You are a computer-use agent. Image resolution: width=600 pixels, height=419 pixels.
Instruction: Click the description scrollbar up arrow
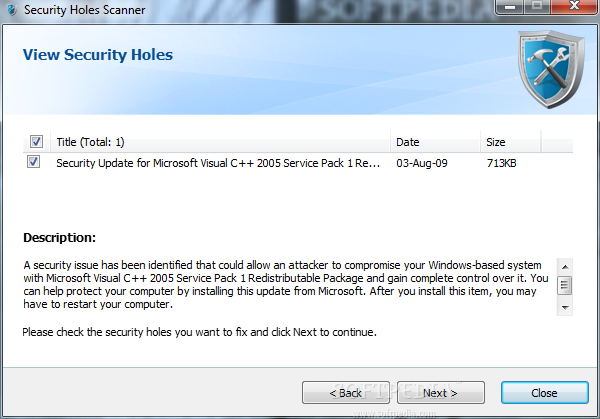pos(565,267)
